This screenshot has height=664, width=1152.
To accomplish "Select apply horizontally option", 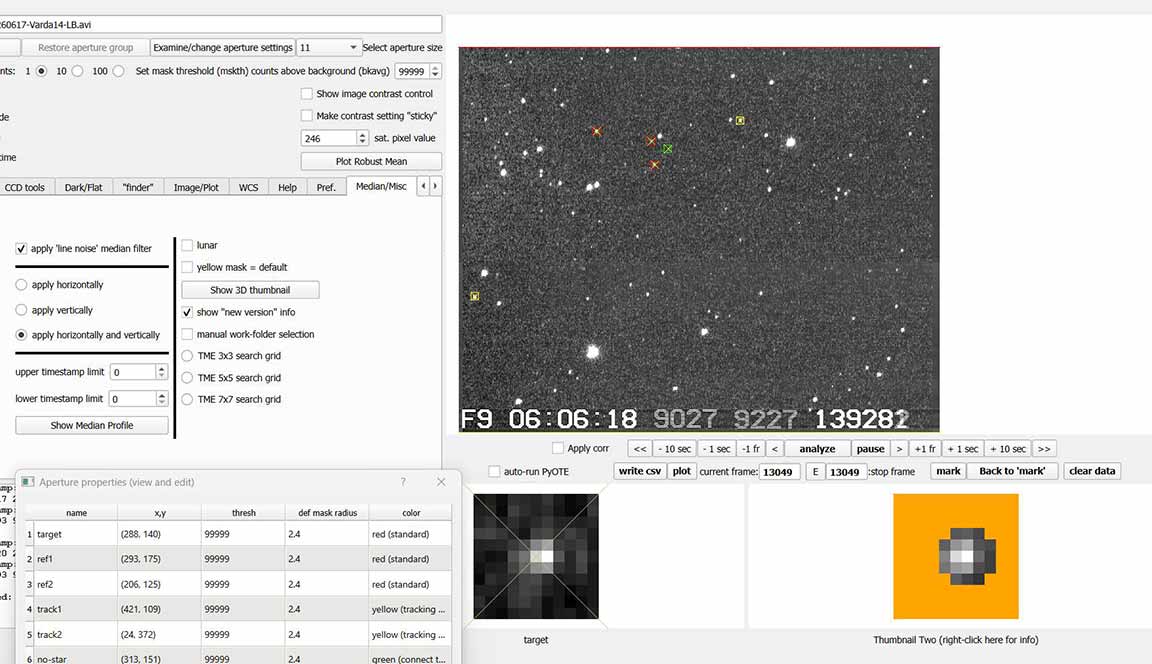I will coord(21,285).
